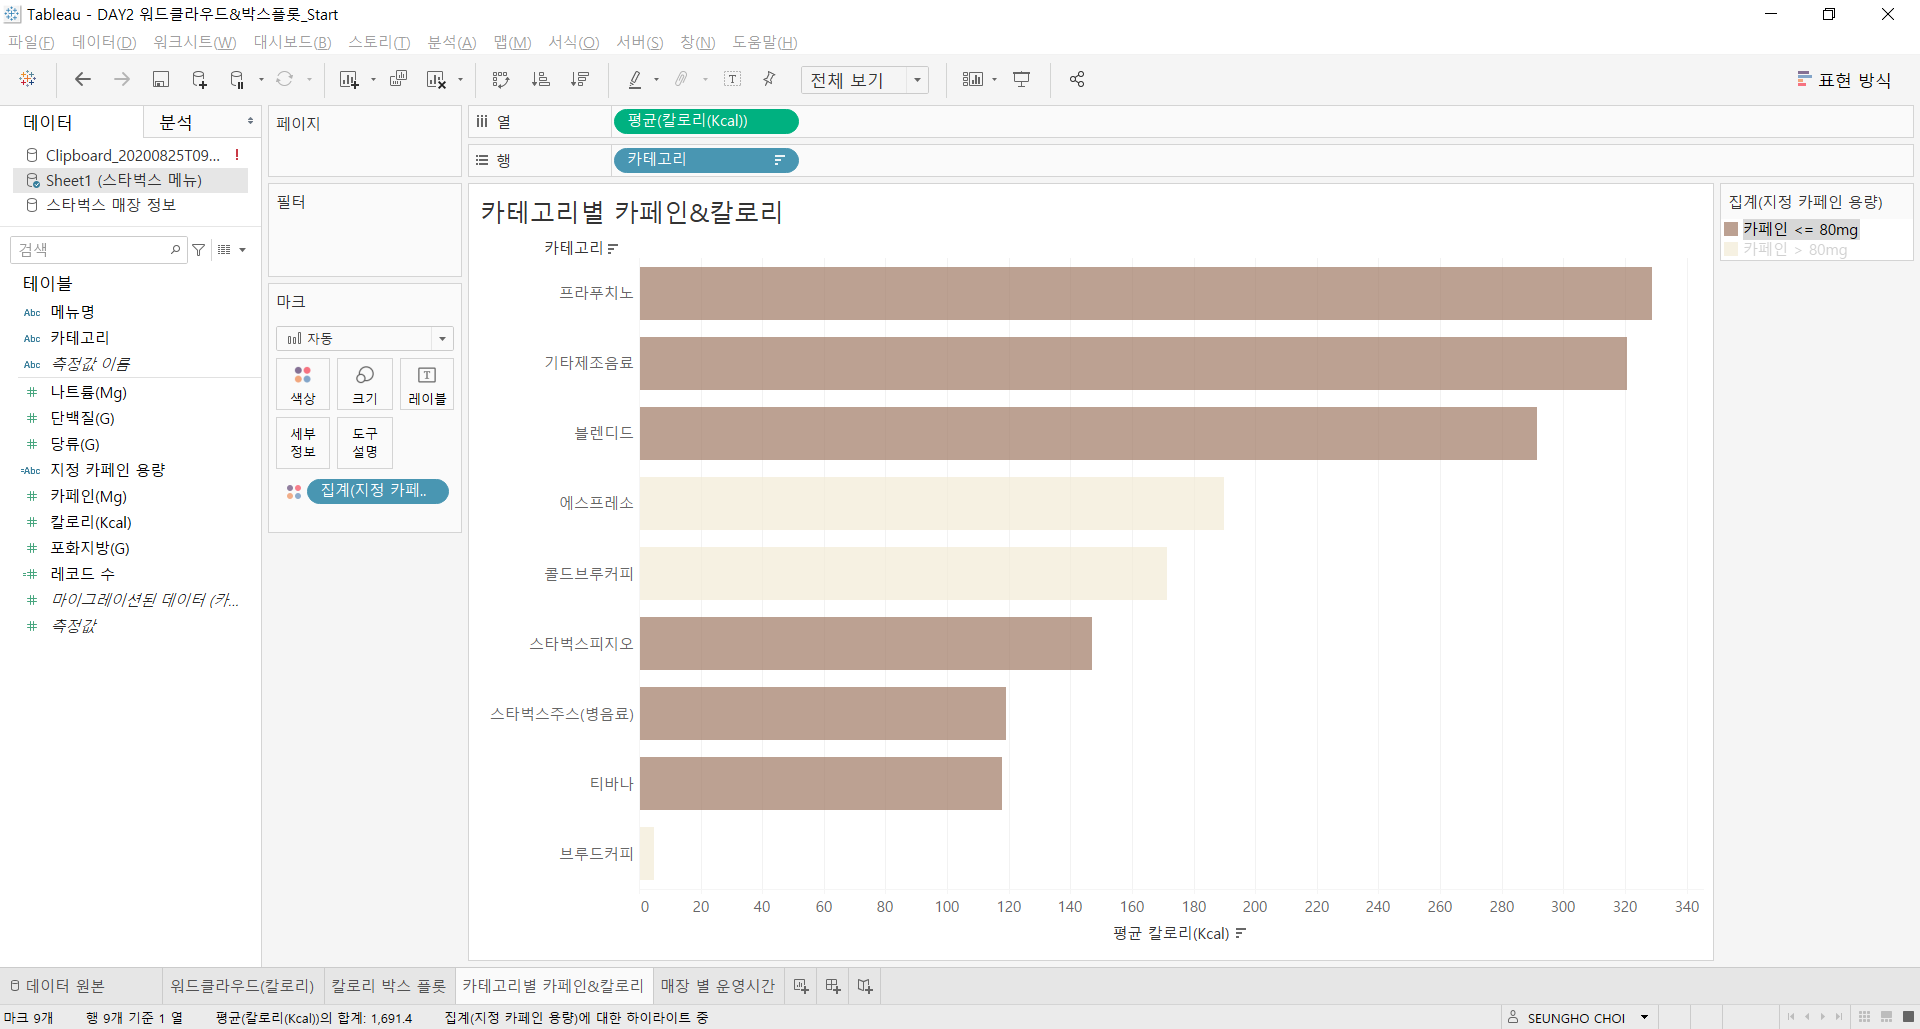Open SEUNGHO CHOI user dropdown
The height and width of the screenshot is (1029, 1920).
(x=1644, y=1018)
